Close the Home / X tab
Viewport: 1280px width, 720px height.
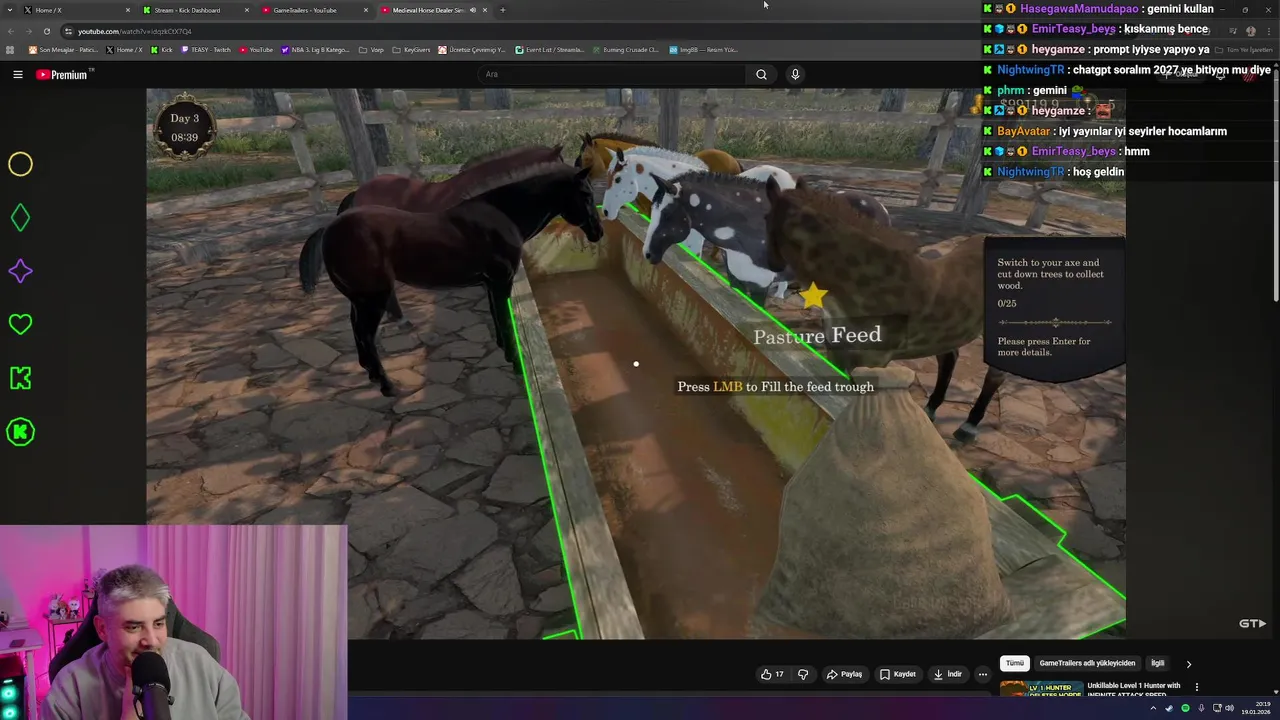(x=127, y=10)
